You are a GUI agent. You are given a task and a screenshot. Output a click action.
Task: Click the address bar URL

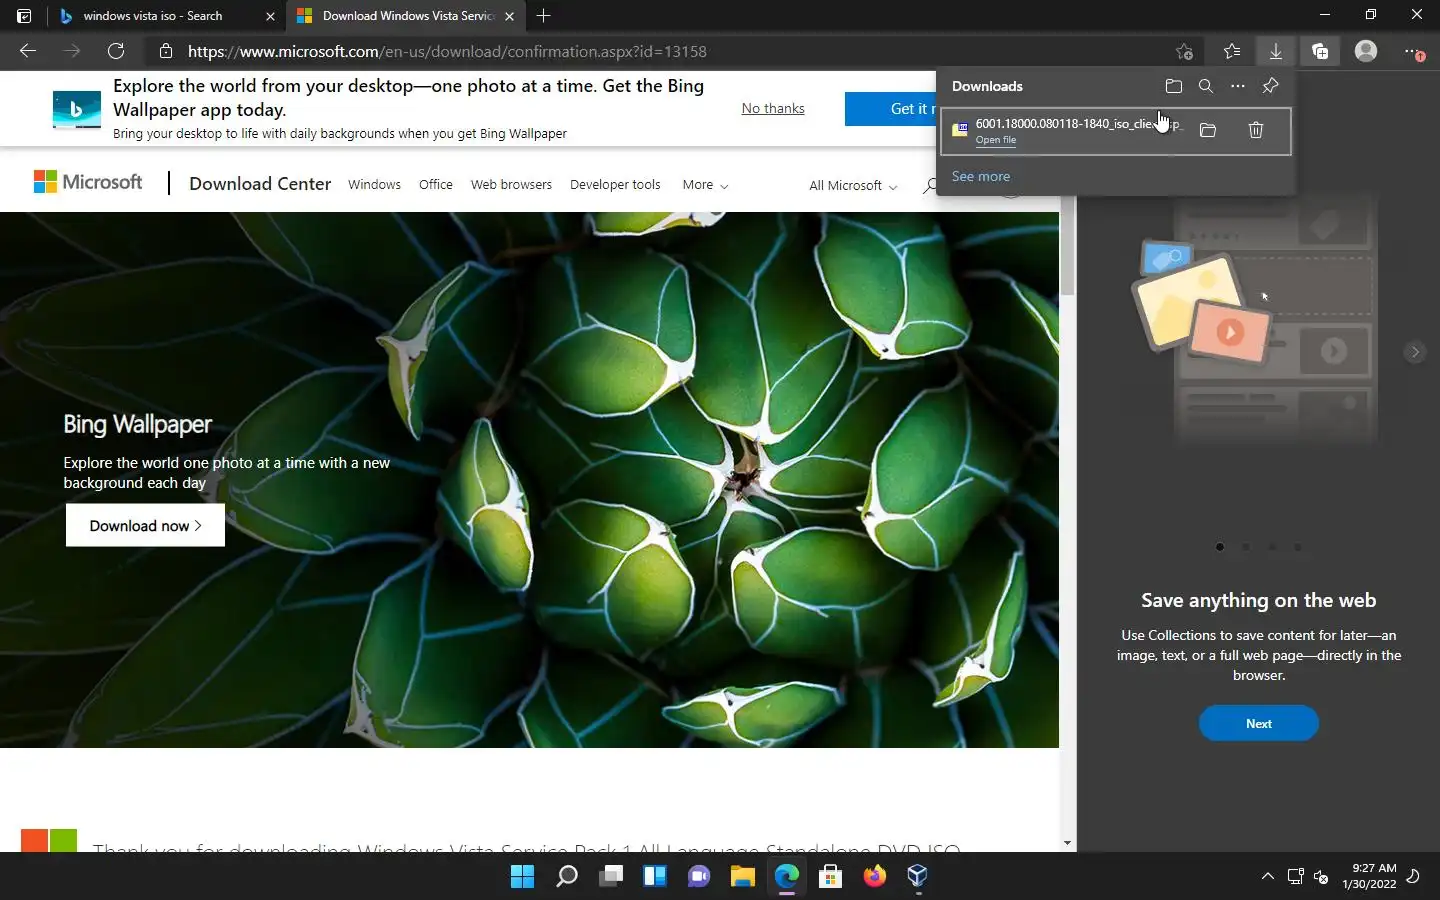click(447, 51)
